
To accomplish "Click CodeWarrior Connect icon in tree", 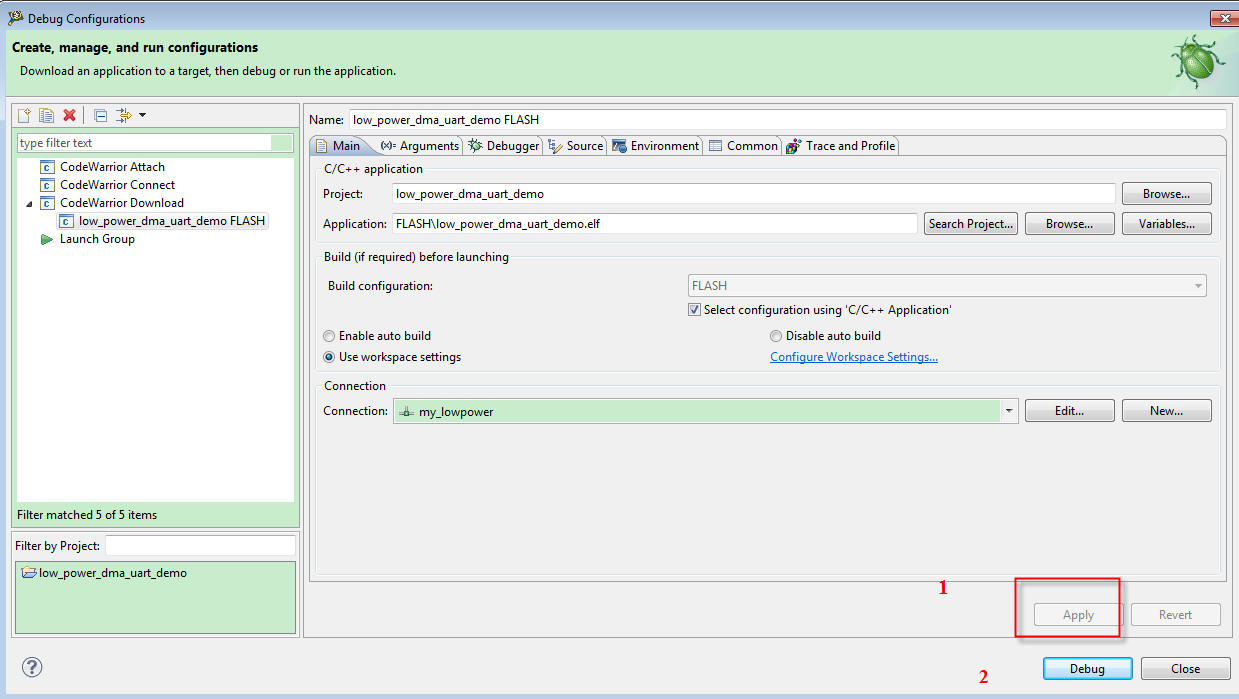I will click(47, 185).
